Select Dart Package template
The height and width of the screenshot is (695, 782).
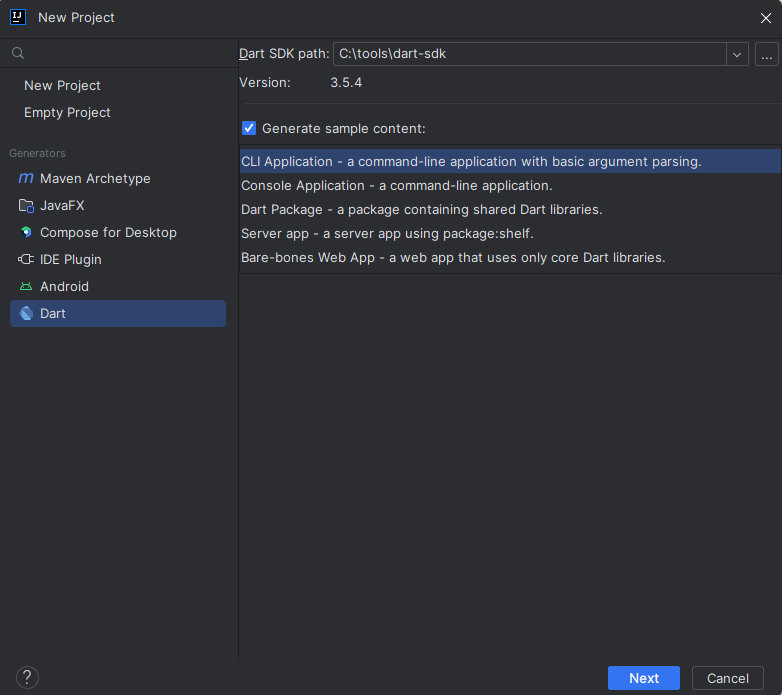[510, 209]
